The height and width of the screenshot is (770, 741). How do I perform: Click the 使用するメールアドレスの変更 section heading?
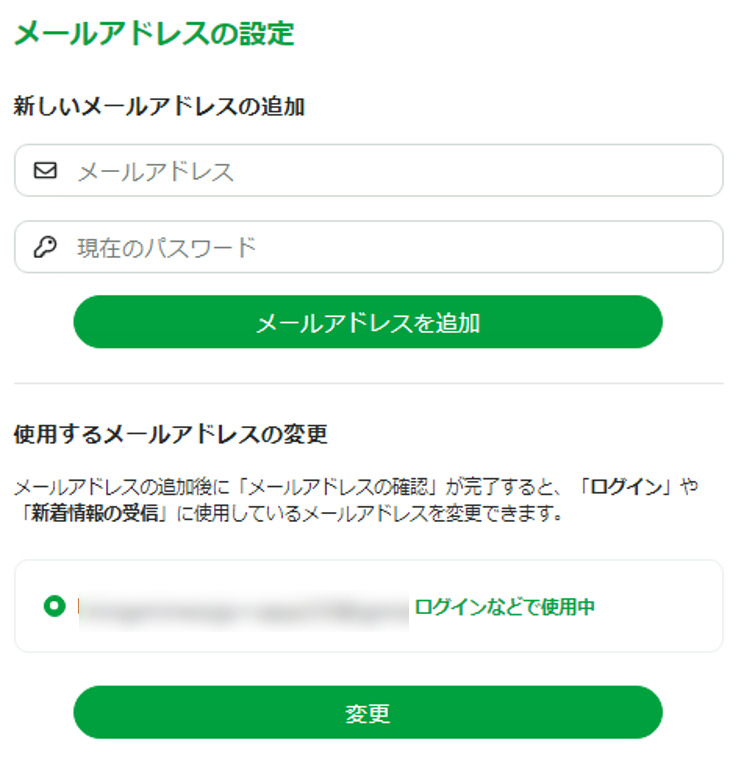coord(171,435)
